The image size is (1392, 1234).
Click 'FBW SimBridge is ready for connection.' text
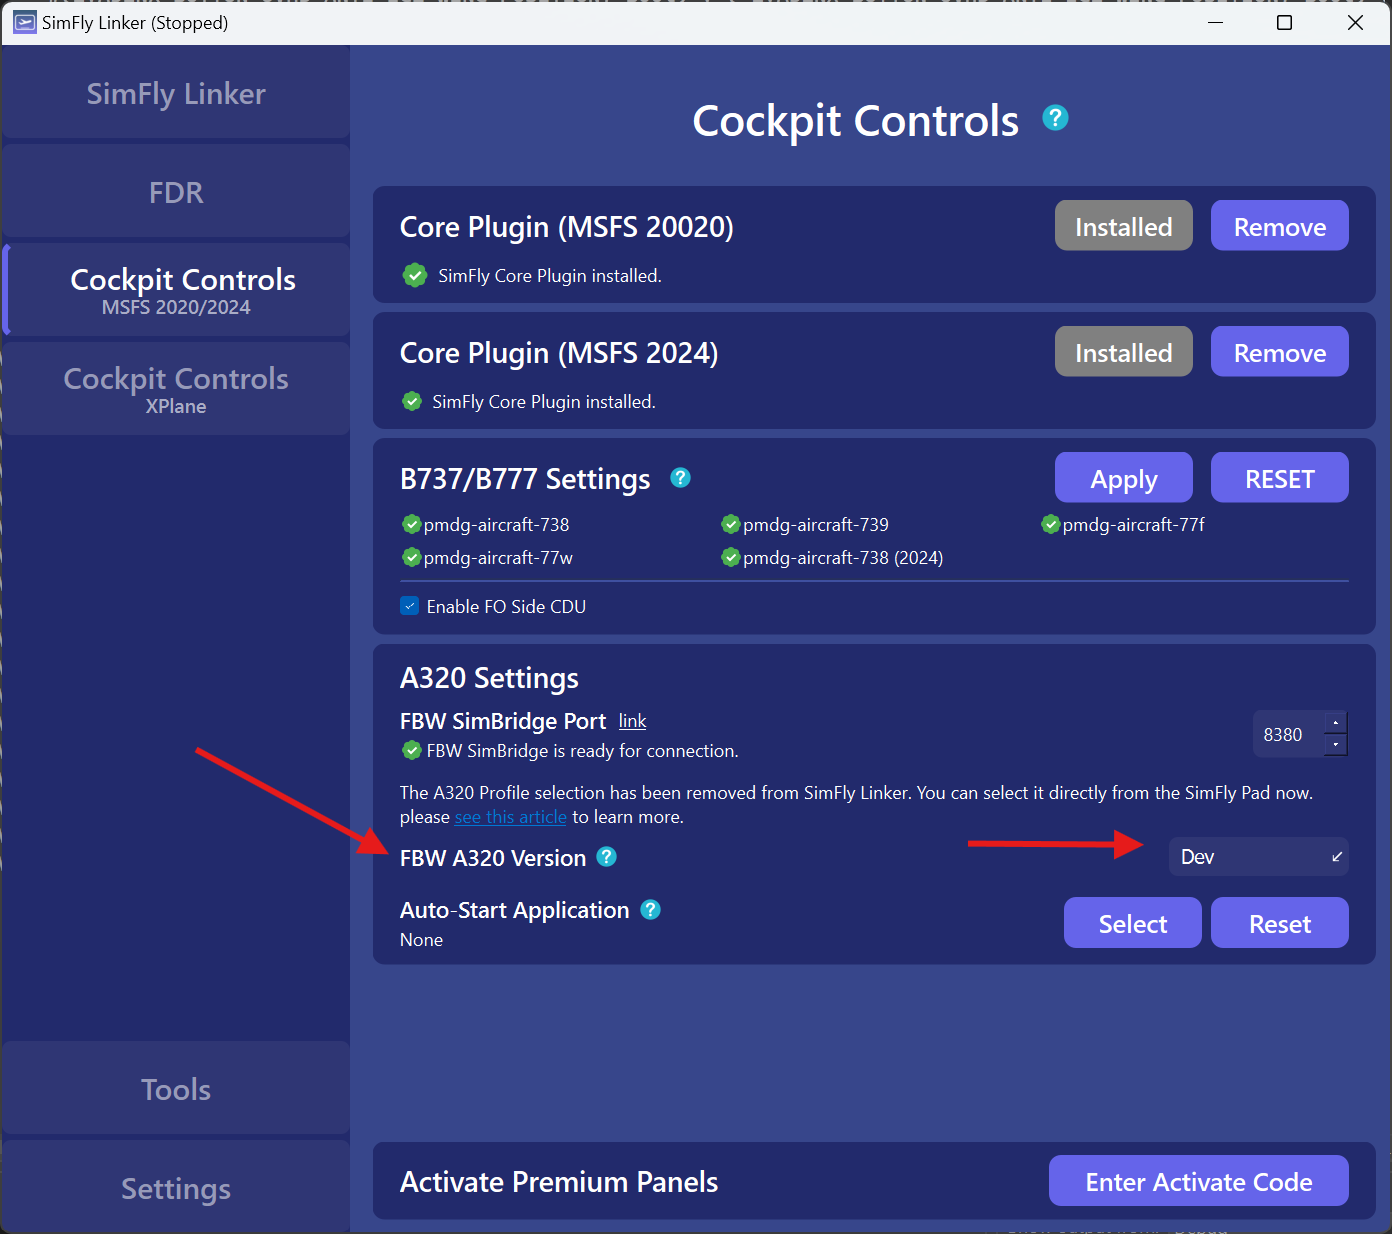[583, 751]
